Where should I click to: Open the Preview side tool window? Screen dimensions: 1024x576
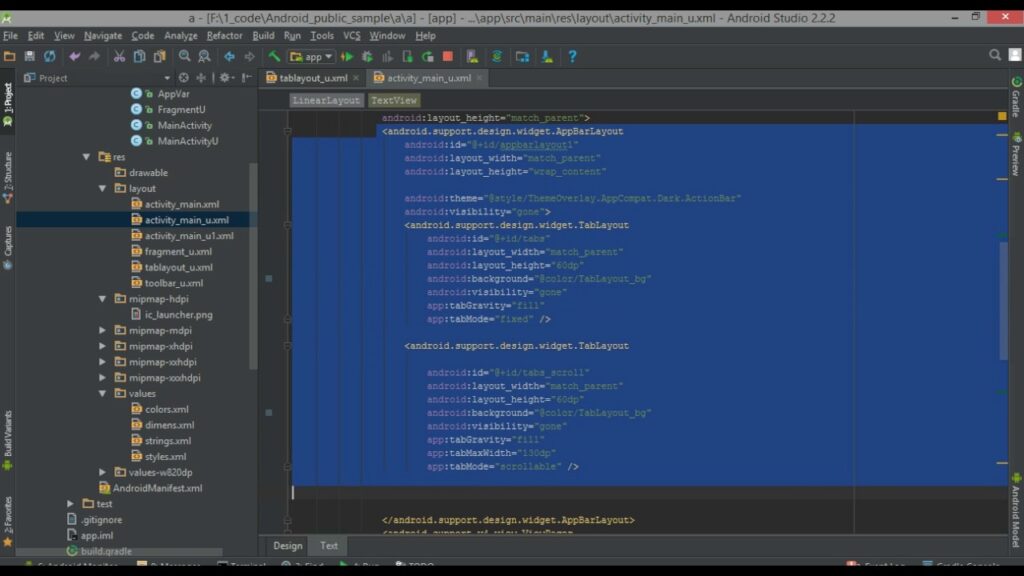[1016, 154]
